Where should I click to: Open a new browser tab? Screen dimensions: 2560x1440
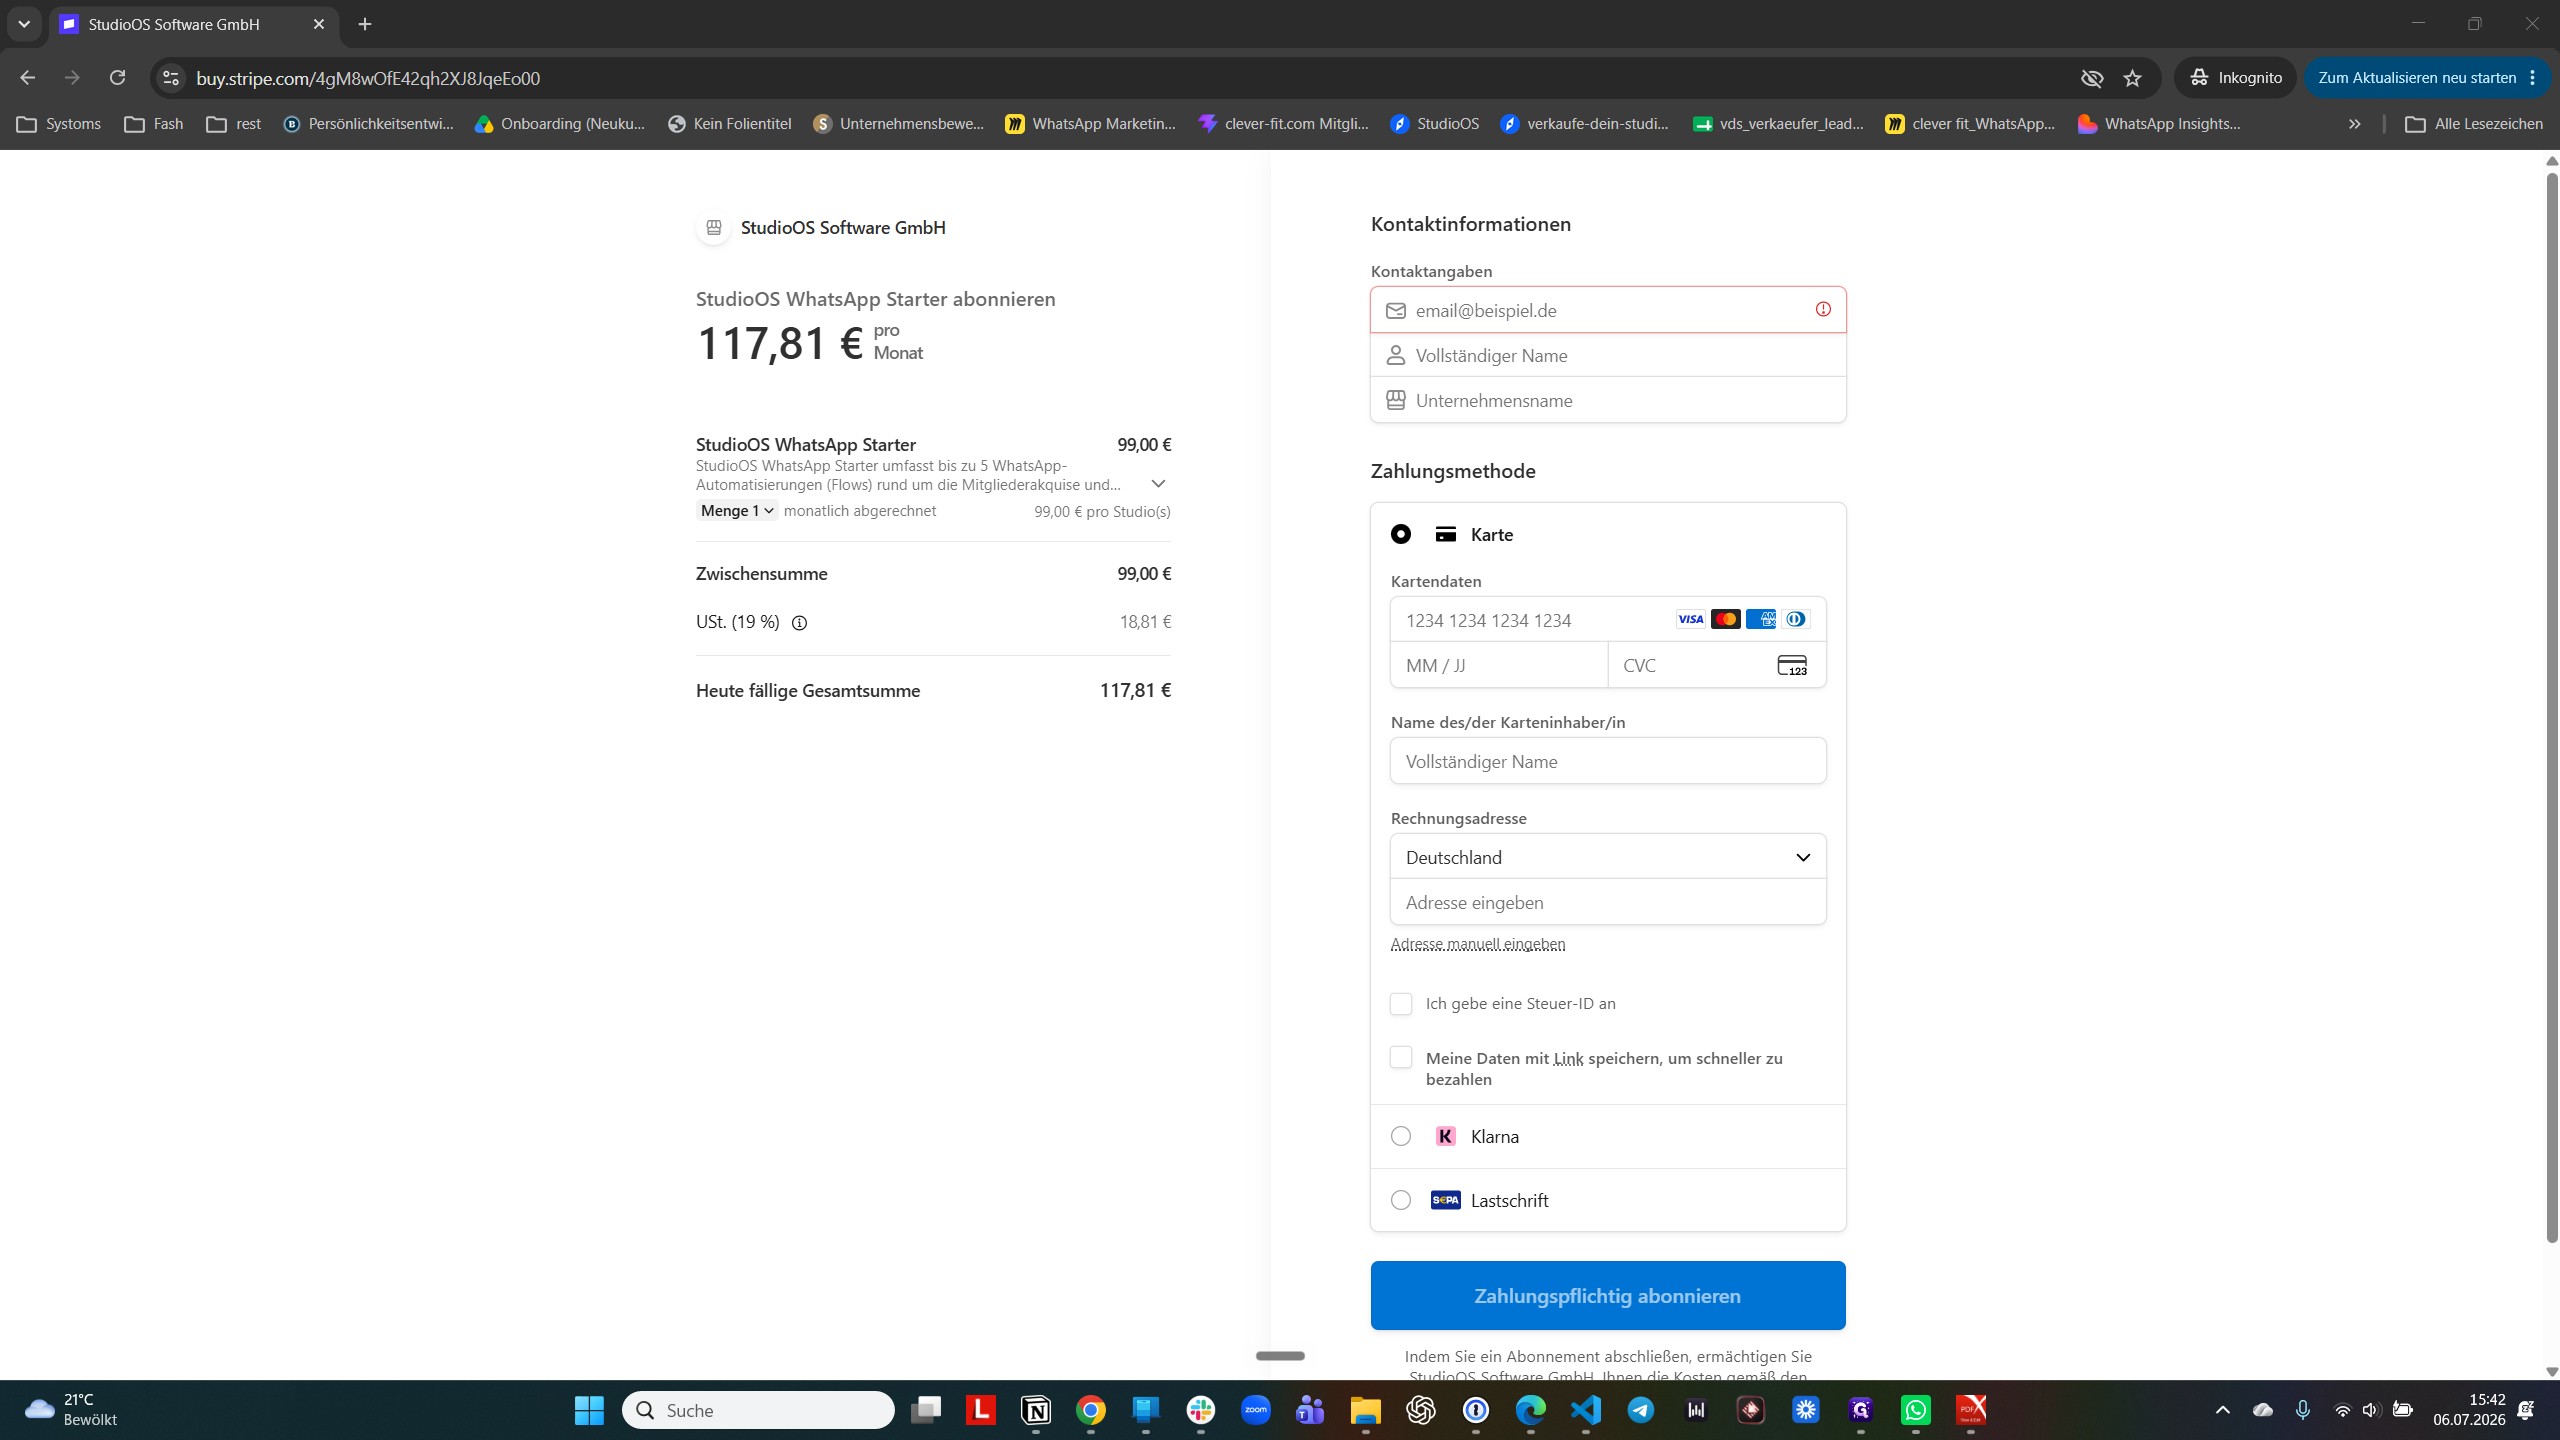tap(365, 24)
